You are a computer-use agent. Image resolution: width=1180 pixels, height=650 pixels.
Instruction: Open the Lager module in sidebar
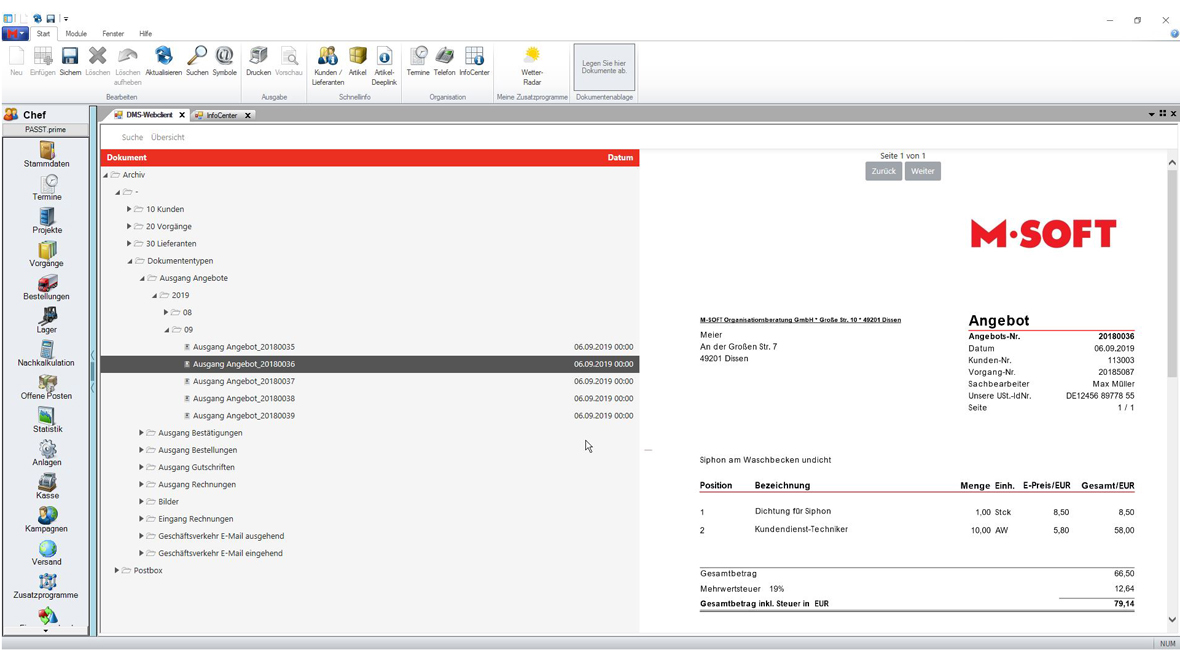point(47,320)
